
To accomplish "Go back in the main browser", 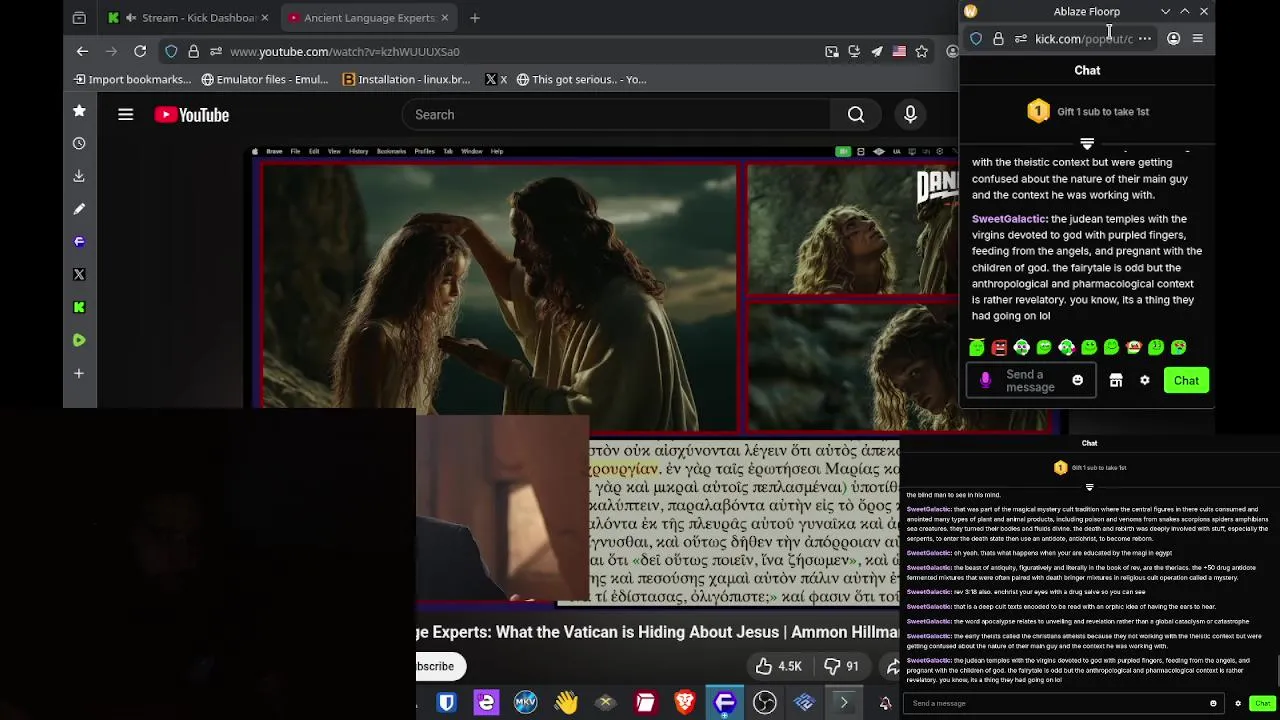I will click(x=83, y=51).
